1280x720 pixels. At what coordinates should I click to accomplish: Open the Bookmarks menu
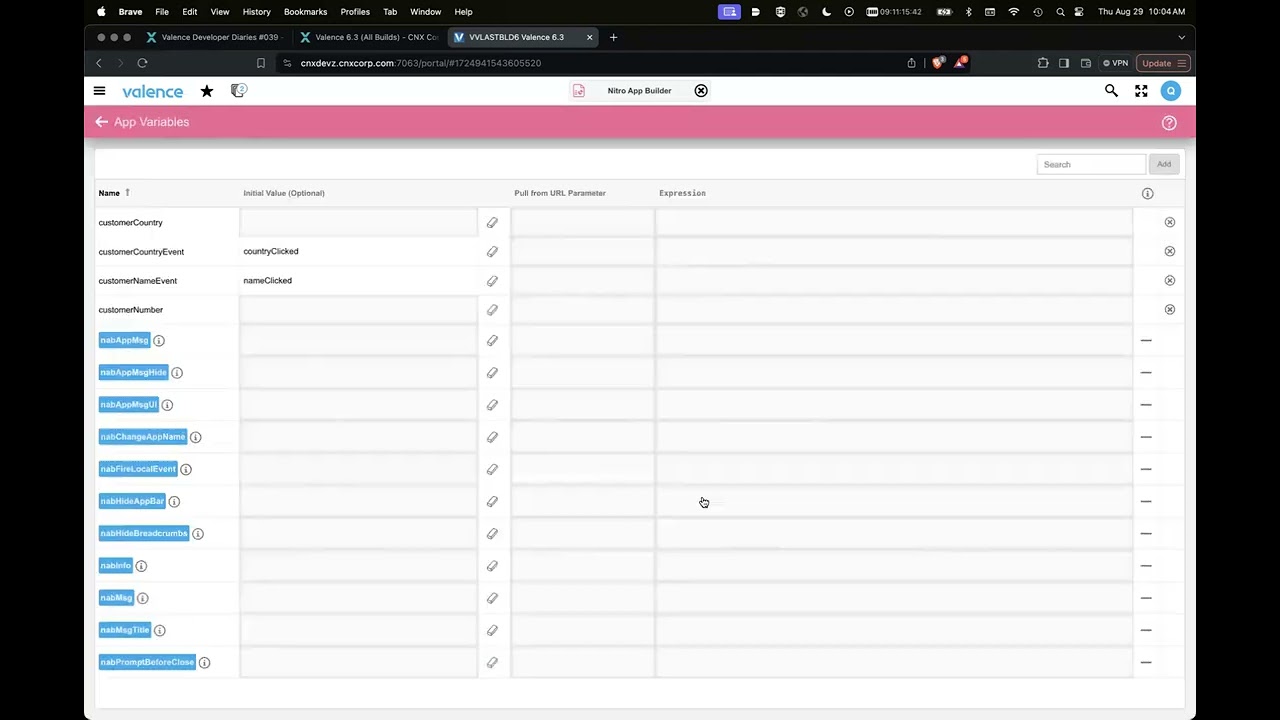305,12
